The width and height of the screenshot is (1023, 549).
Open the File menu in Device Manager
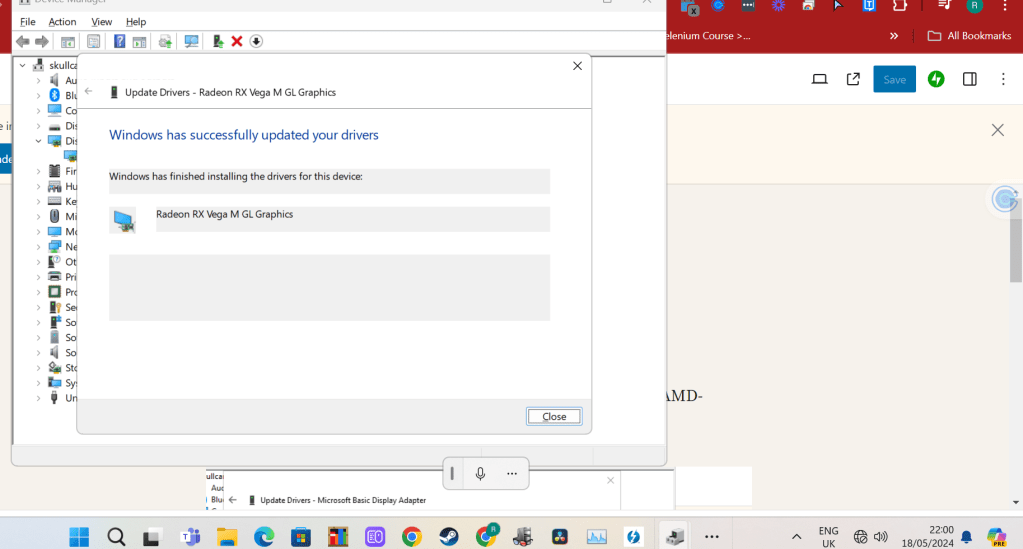[x=27, y=22]
